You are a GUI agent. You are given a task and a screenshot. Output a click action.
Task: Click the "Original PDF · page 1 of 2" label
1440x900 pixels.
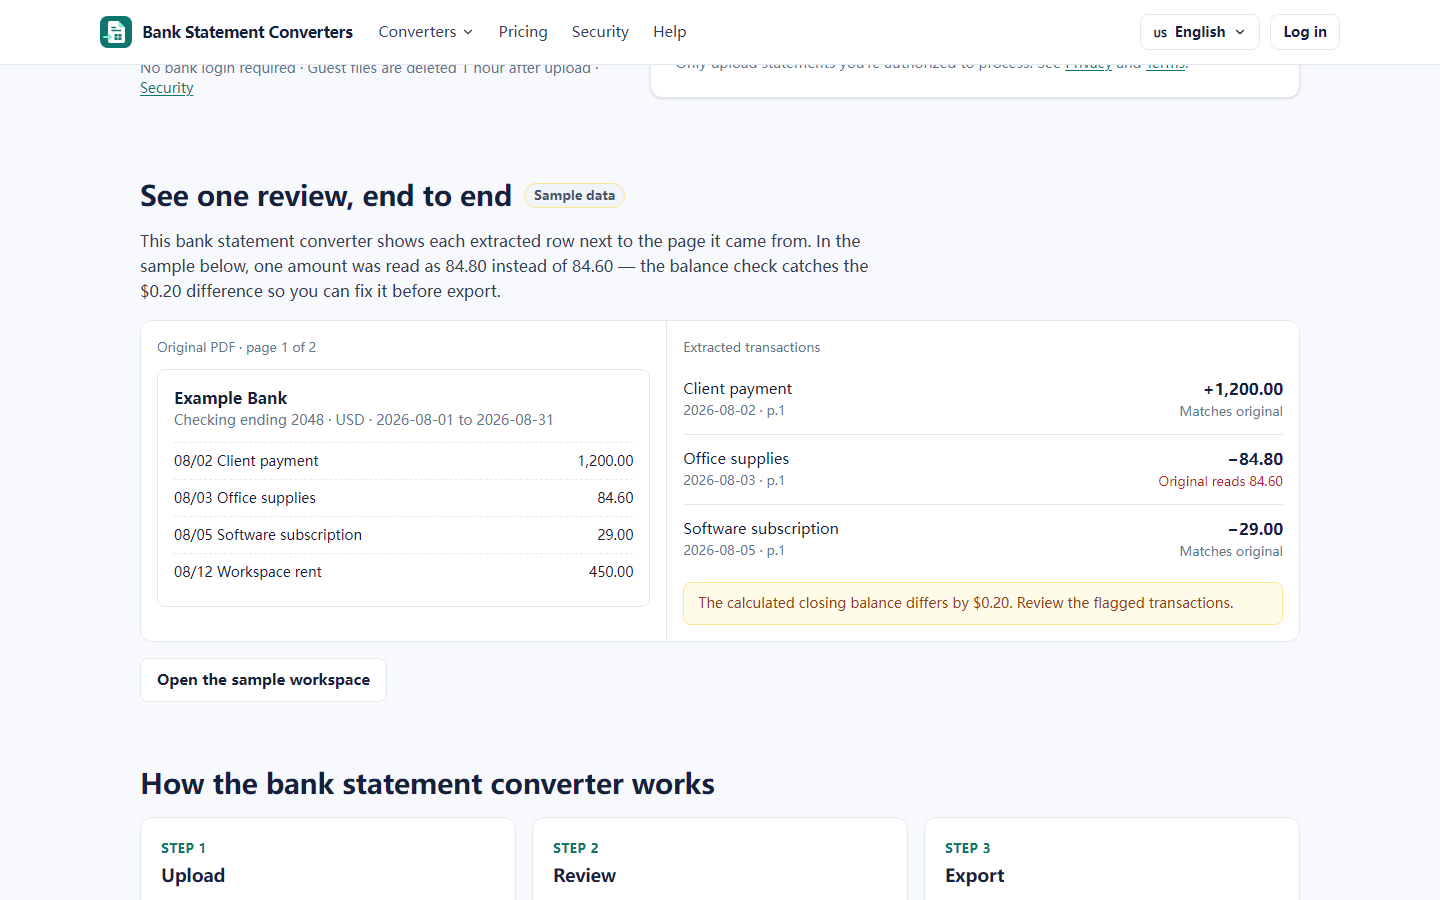tap(236, 347)
